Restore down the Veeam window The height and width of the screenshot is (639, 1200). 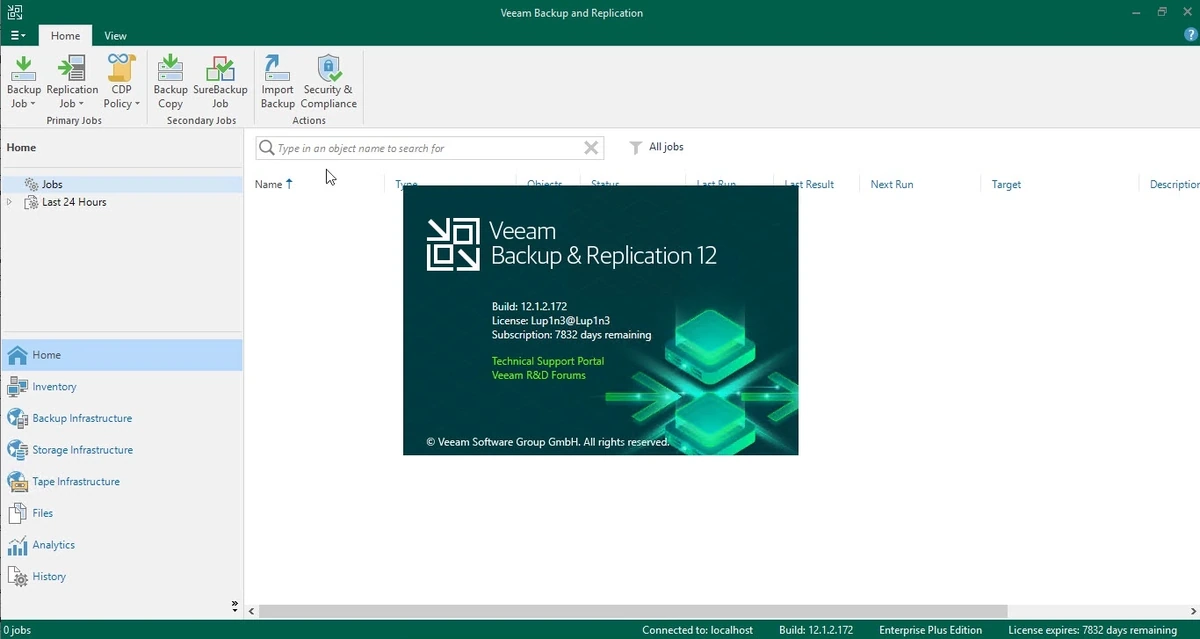tap(1162, 12)
